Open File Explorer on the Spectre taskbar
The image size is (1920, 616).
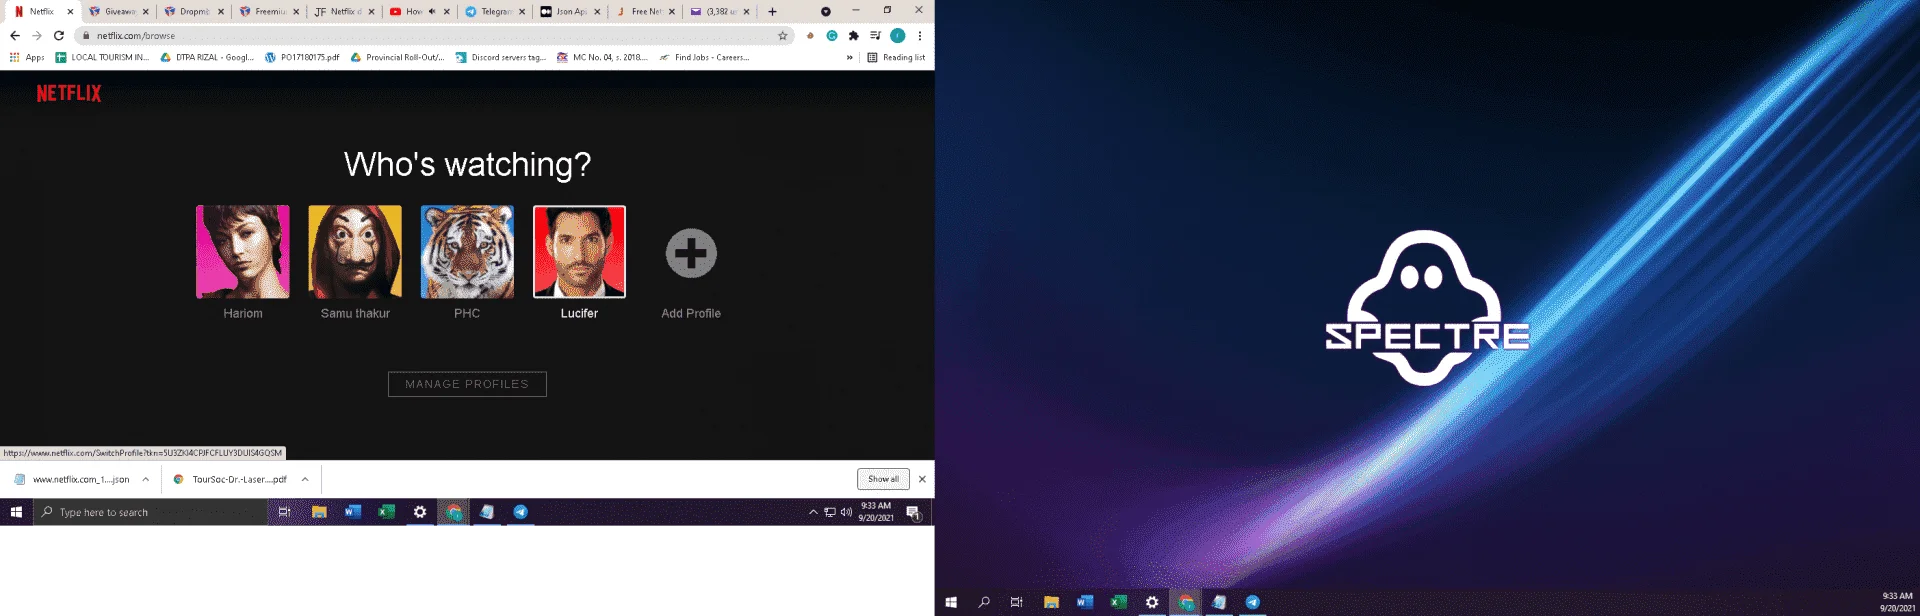coord(1051,602)
